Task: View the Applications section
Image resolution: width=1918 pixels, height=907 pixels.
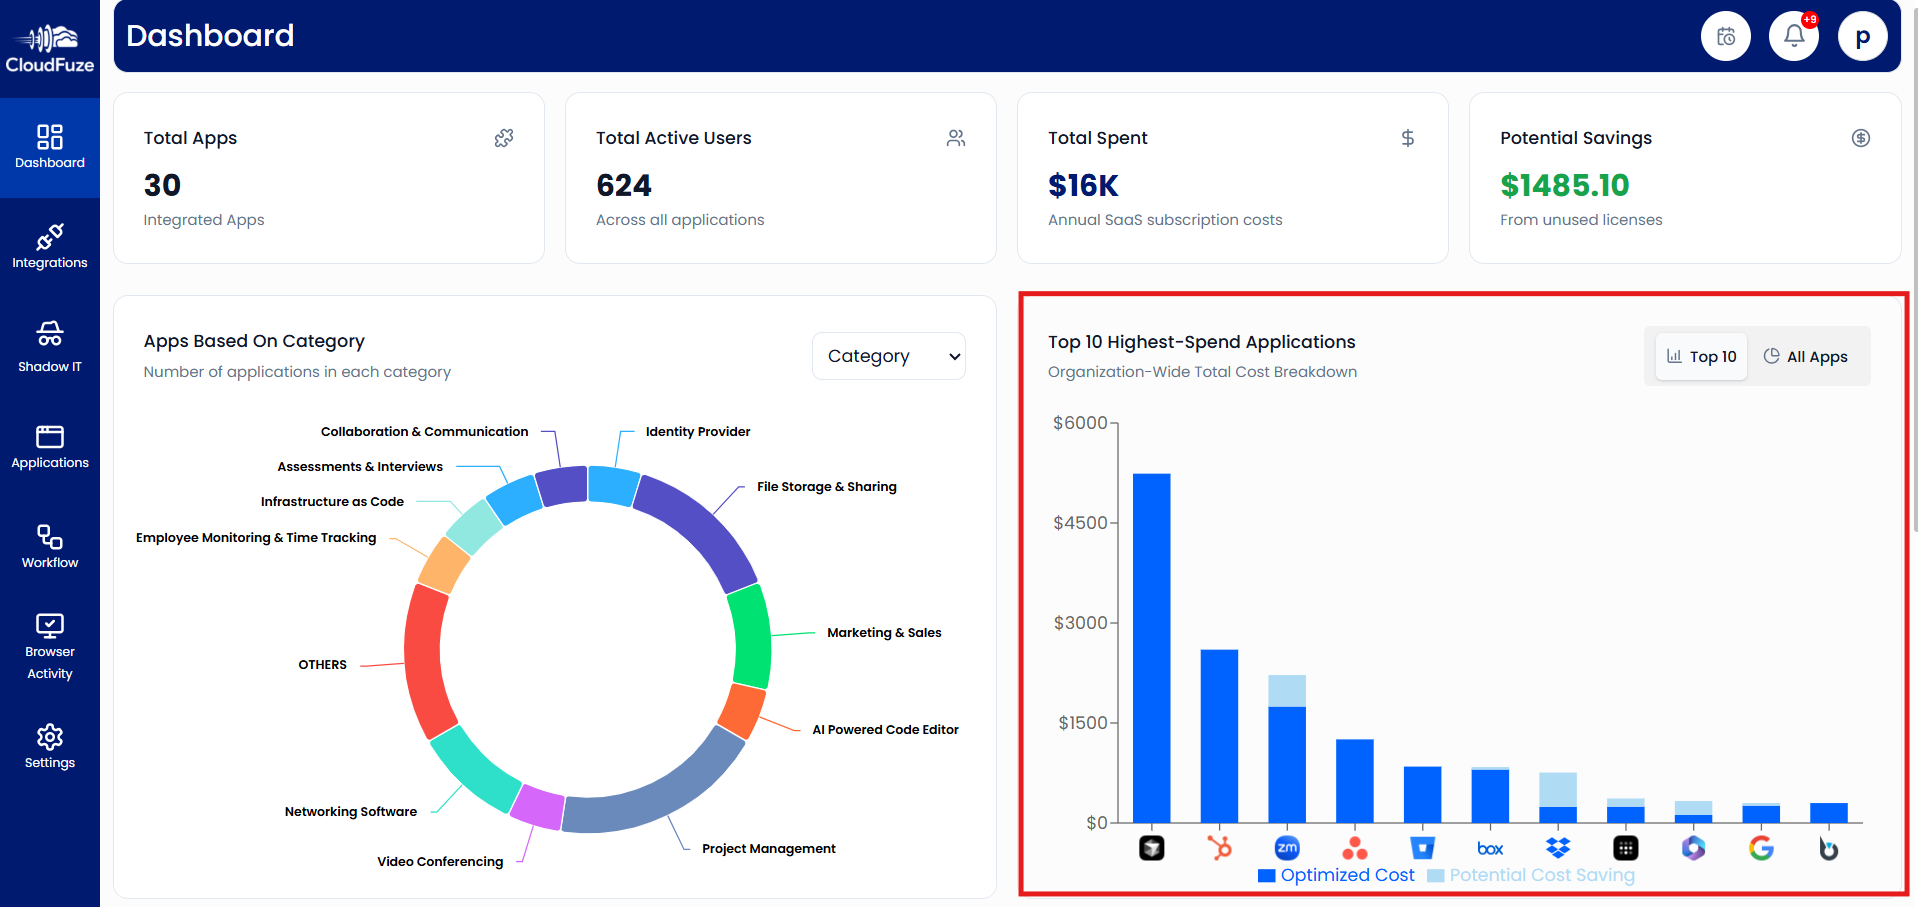Action: (49, 447)
